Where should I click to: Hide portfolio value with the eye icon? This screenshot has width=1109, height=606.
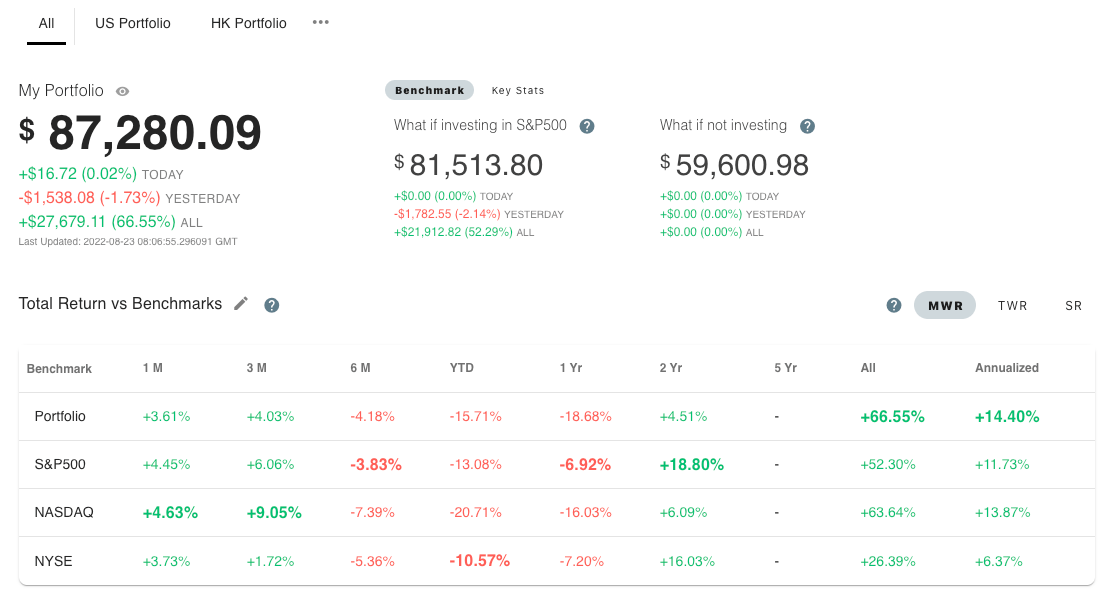point(121,90)
